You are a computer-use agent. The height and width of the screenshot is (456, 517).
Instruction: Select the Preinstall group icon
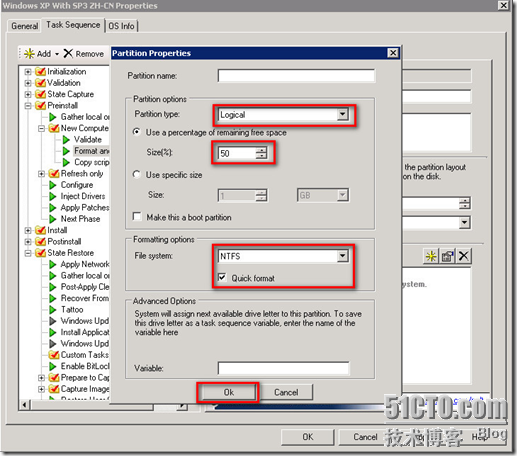click(40, 105)
